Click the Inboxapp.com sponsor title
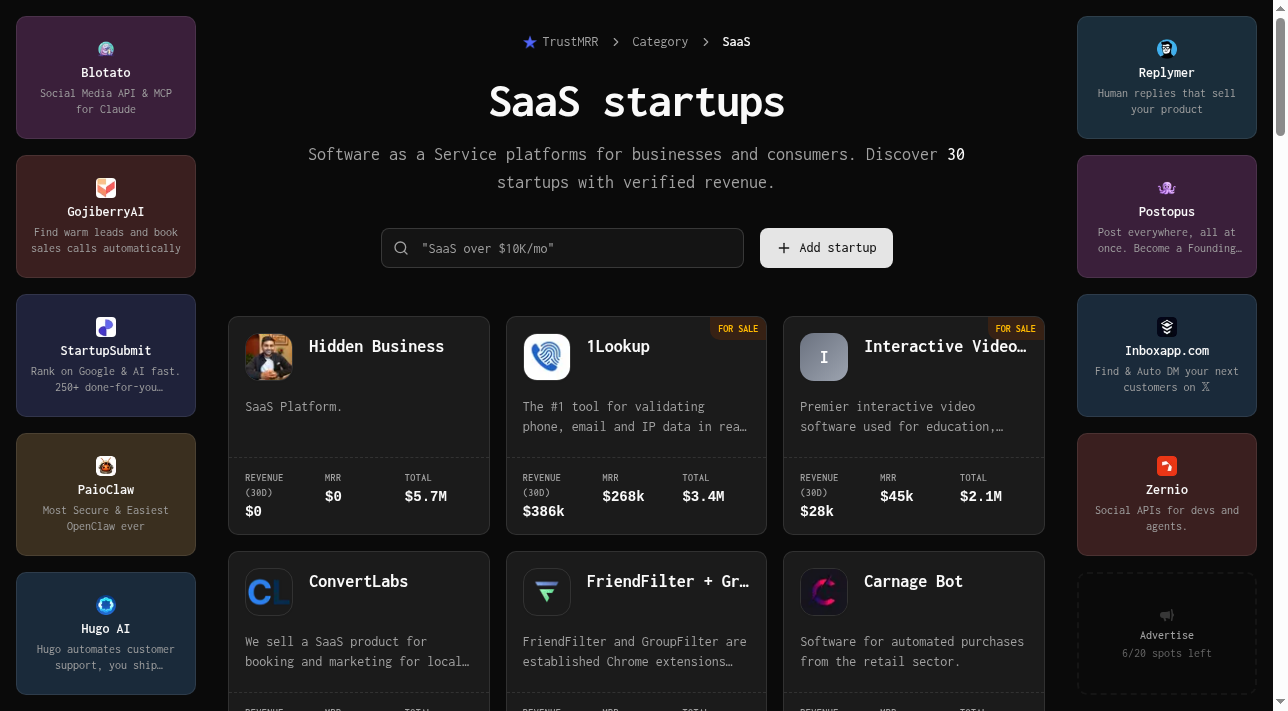1288x711 pixels. click(x=1167, y=351)
